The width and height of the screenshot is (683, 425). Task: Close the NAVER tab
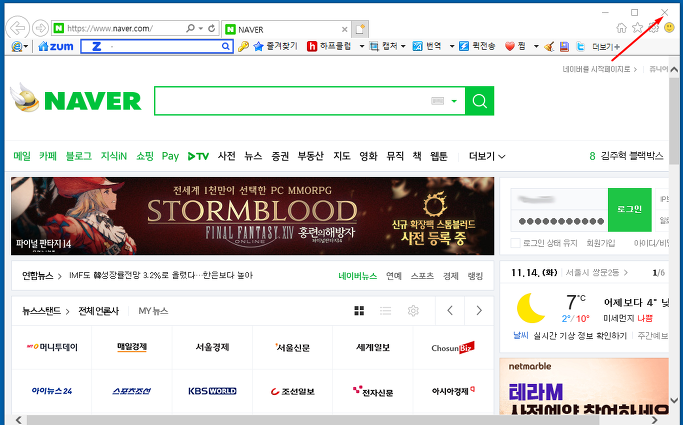(345, 30)
